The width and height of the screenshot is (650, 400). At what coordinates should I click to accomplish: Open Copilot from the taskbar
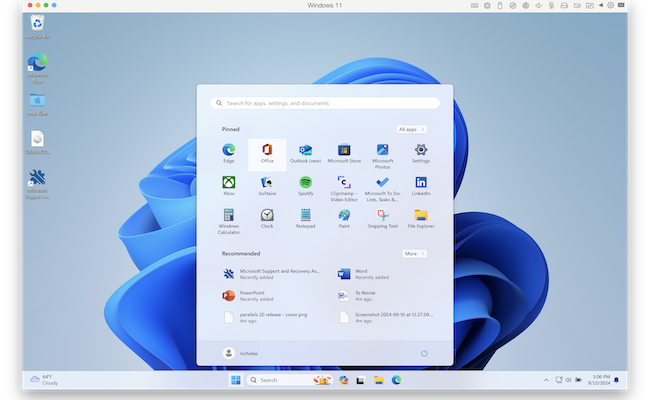coord(343,380)
